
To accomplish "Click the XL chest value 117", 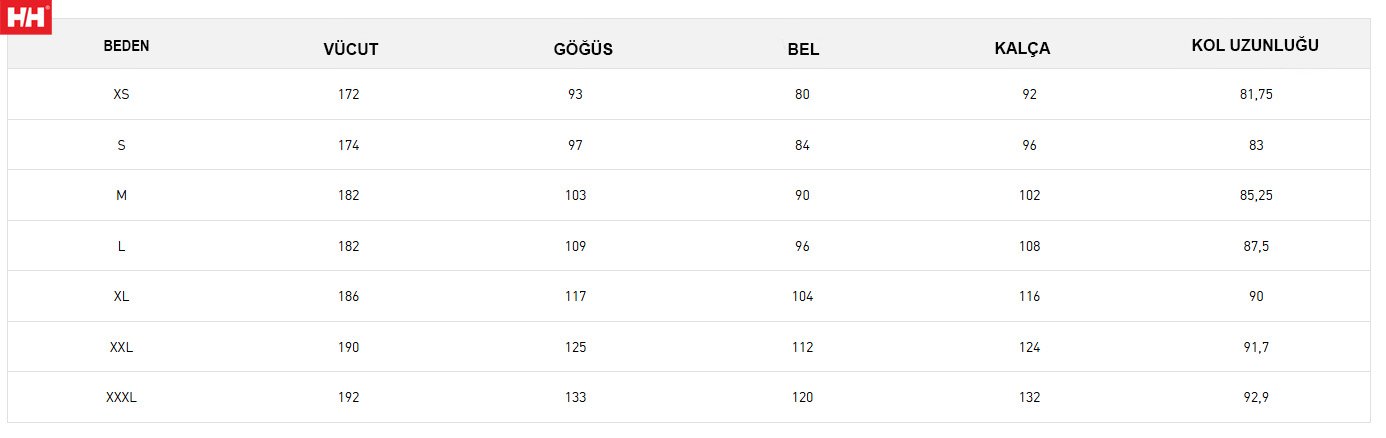I will click(x=575, y=296).
